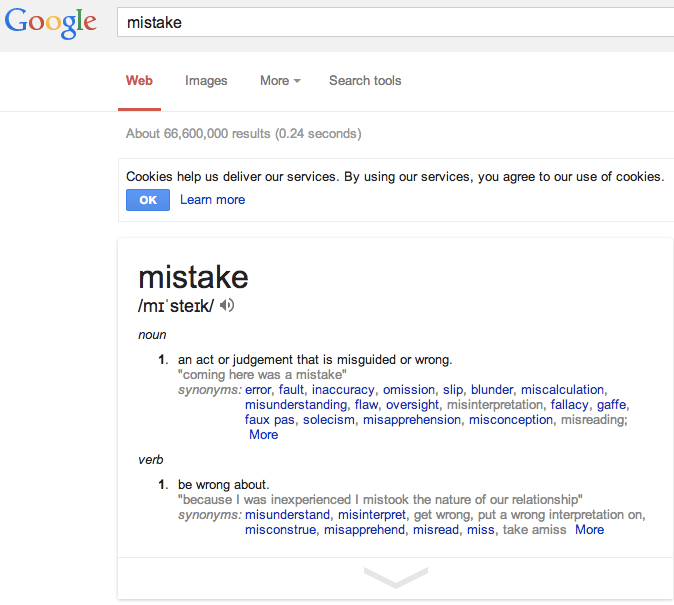This screenshot has height=605, width=674.
Task: Follow the 'blunder' synonym link
Action: pos(492,390)
